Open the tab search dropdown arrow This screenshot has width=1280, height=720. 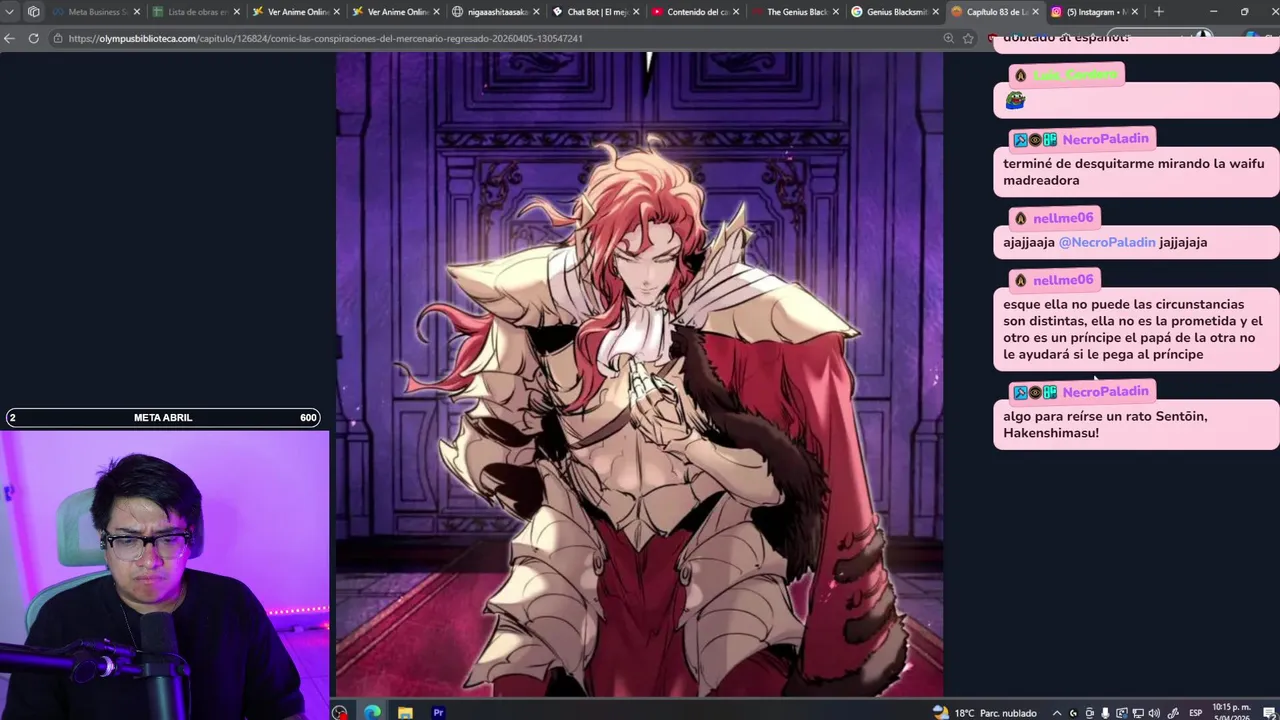tap(10, 12)
